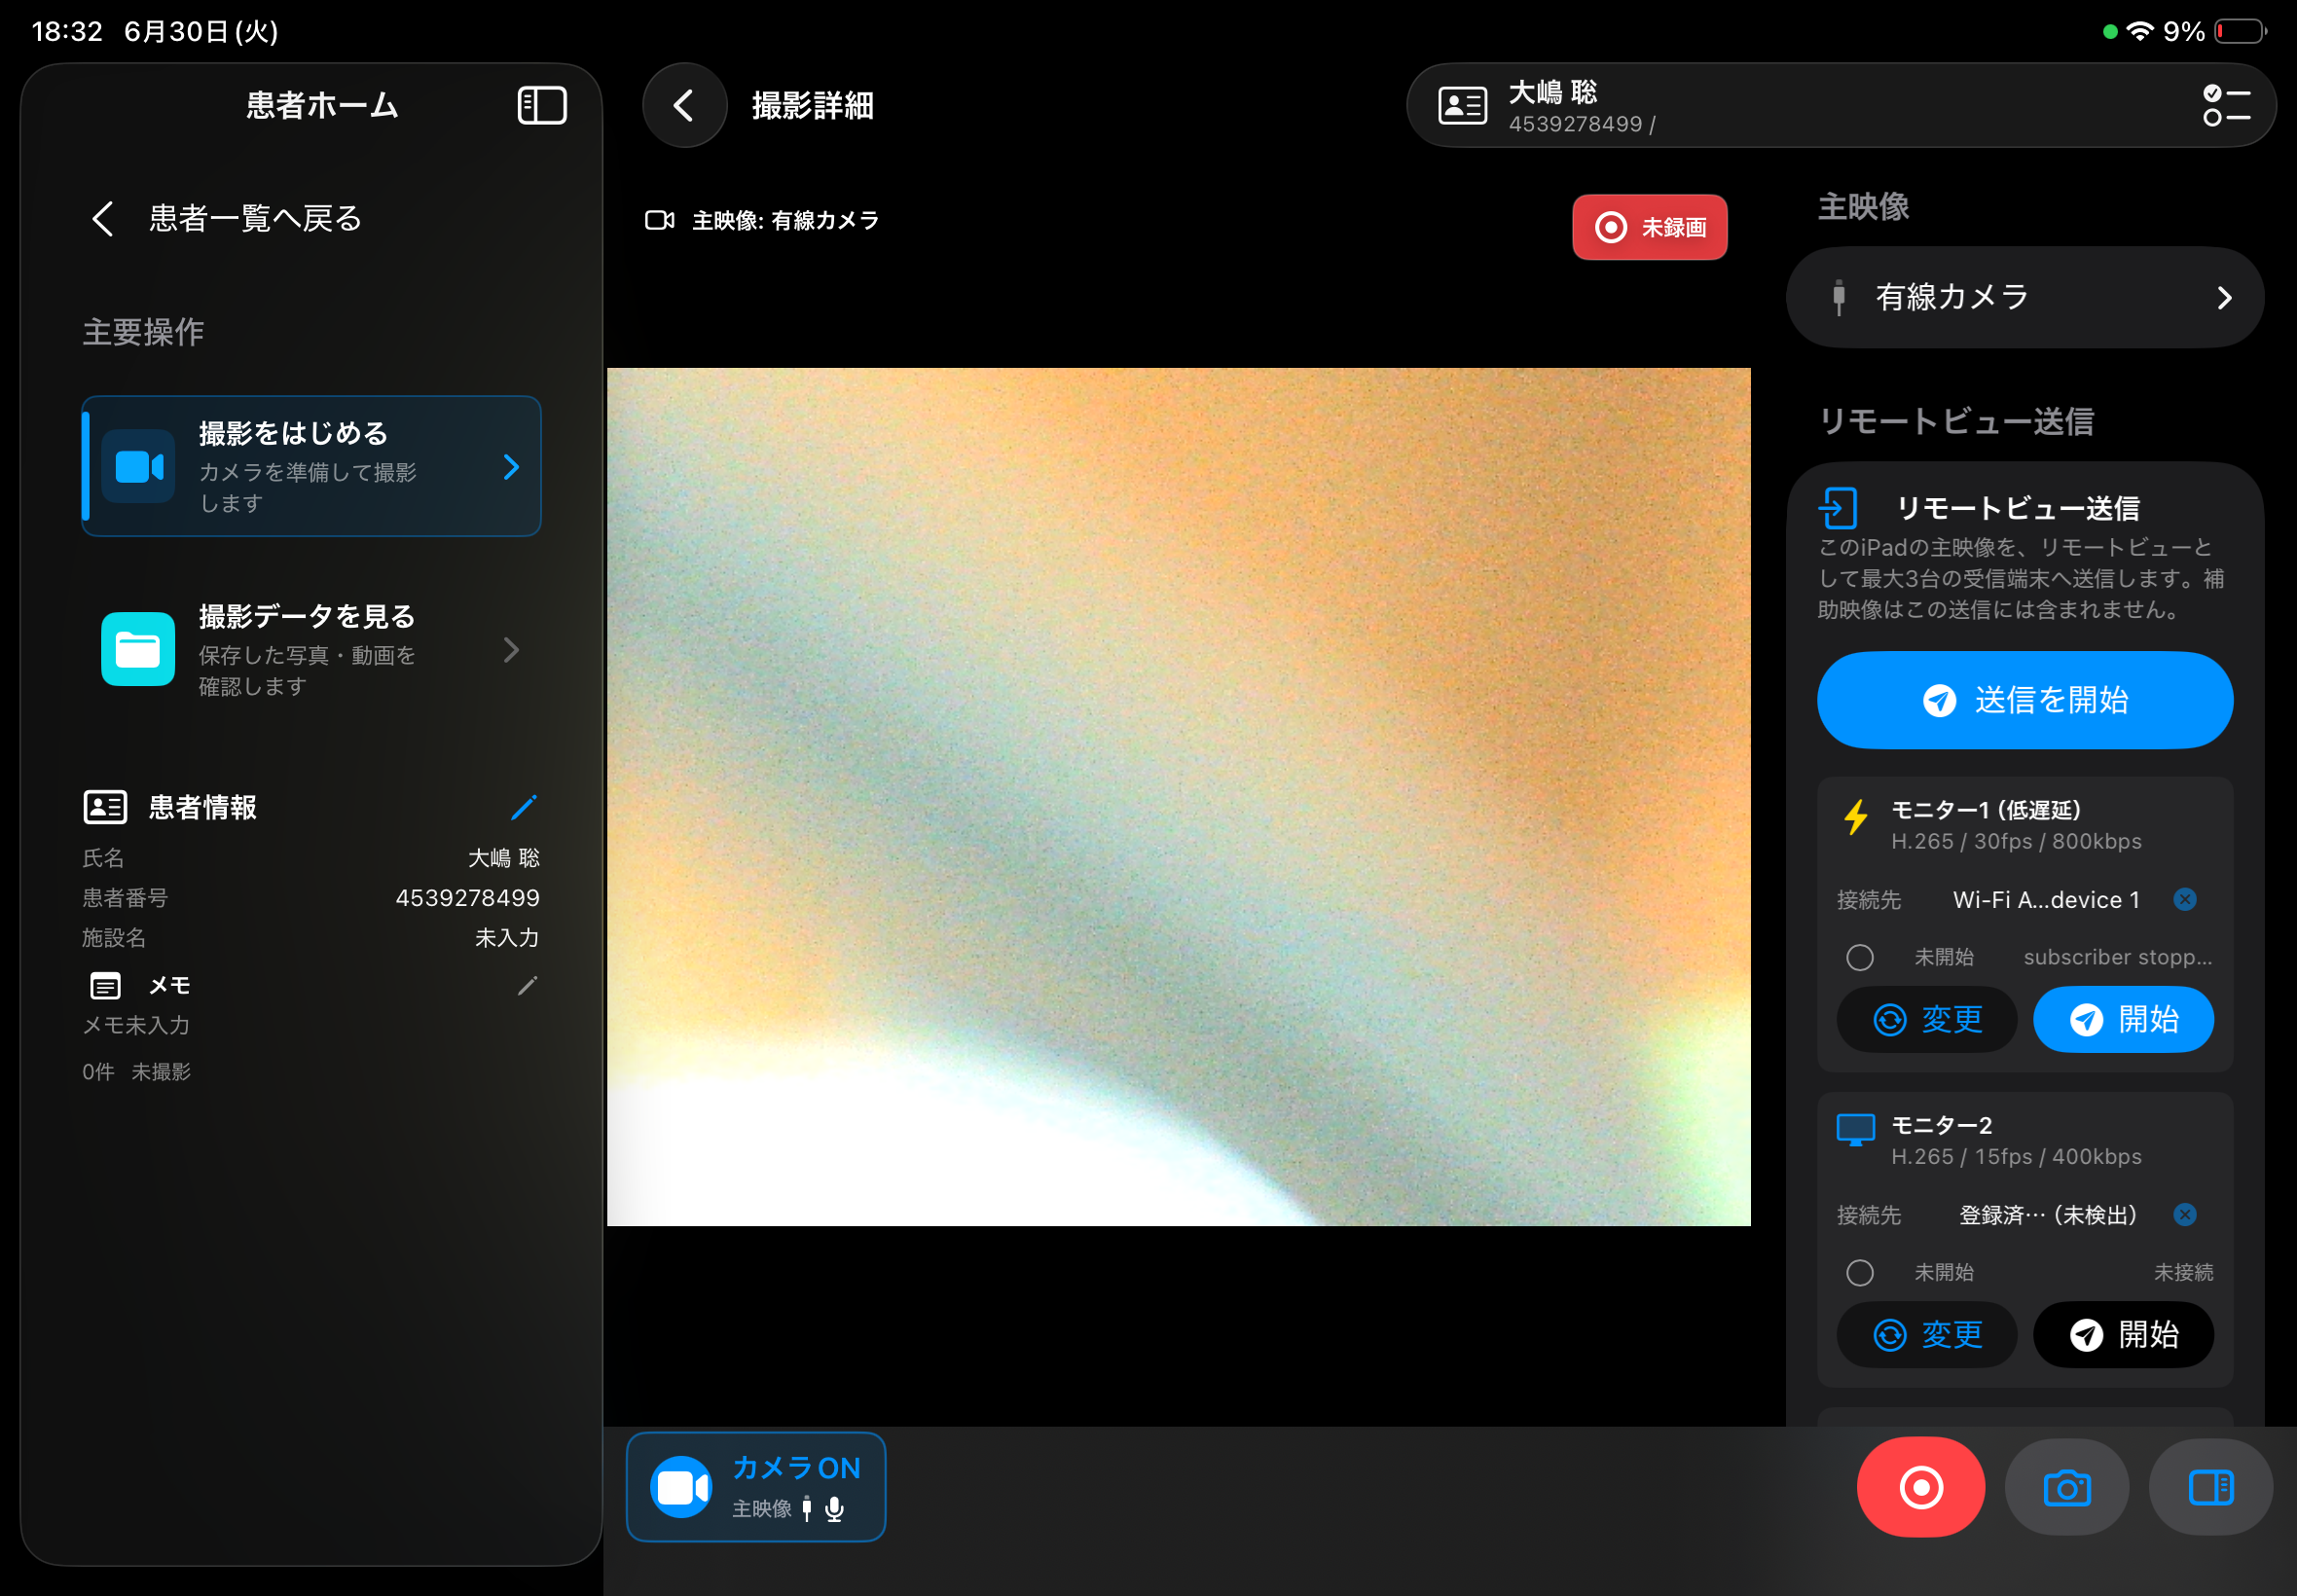Start Monitor-1 with the 開始 button
Viewport: 2297px width, 1596px height.
(2123, 1020)
